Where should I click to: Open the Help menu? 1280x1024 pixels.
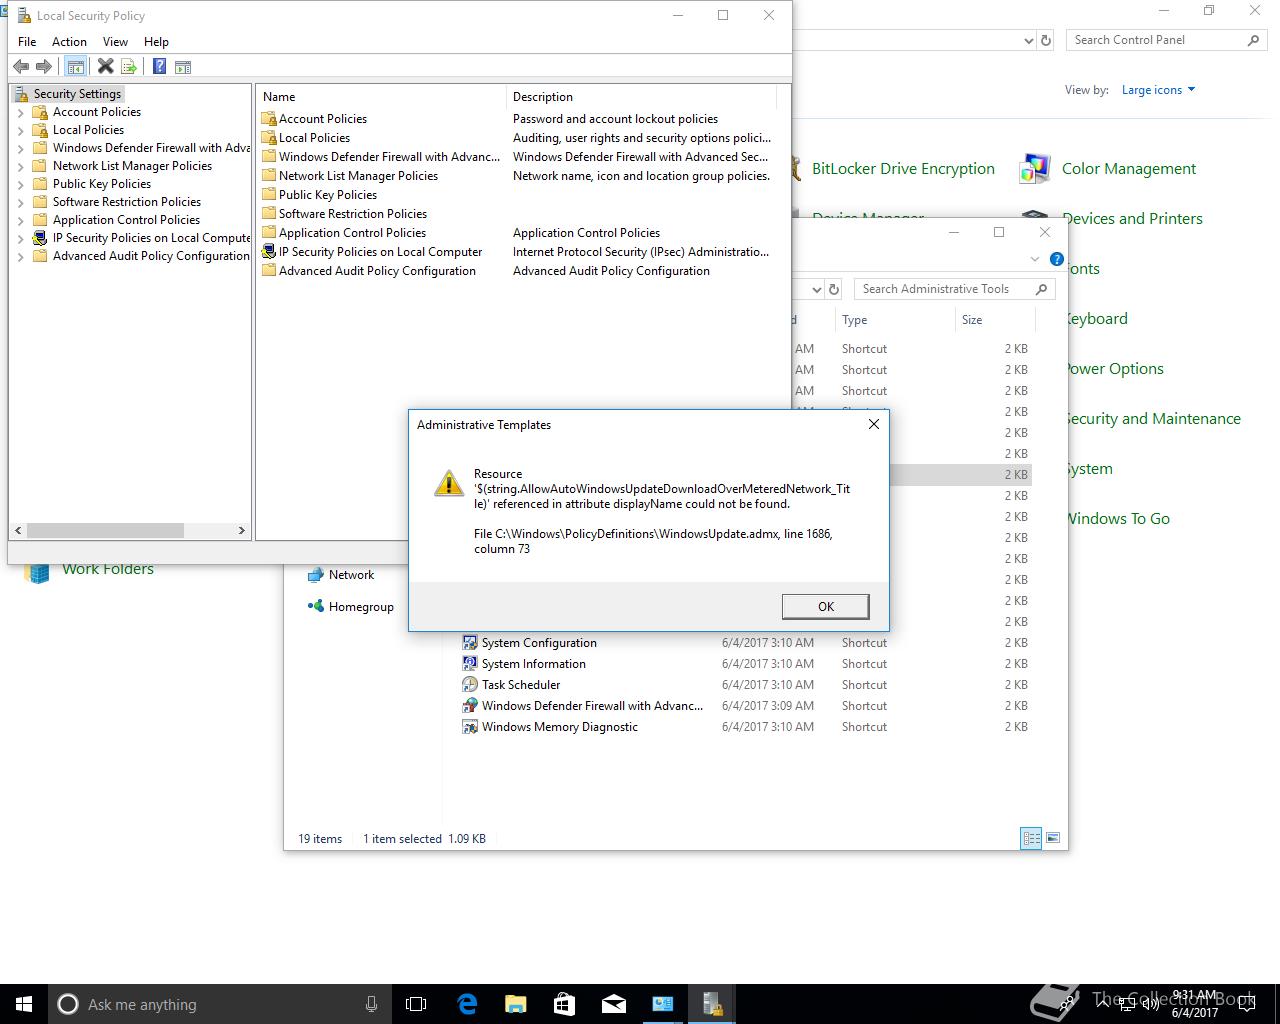tap(156, 42)
